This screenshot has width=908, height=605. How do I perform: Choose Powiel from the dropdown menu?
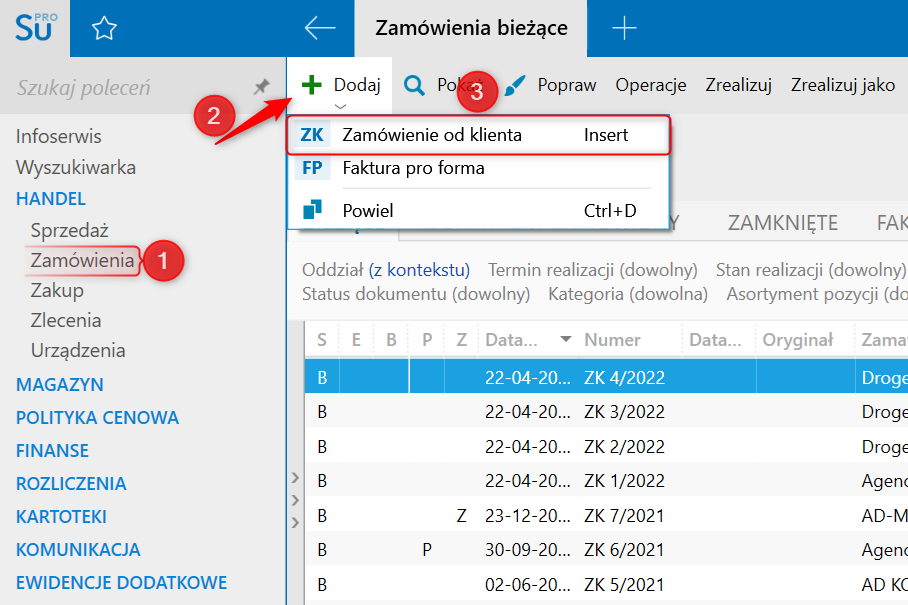pyautogui.click(x=368, y=211)
